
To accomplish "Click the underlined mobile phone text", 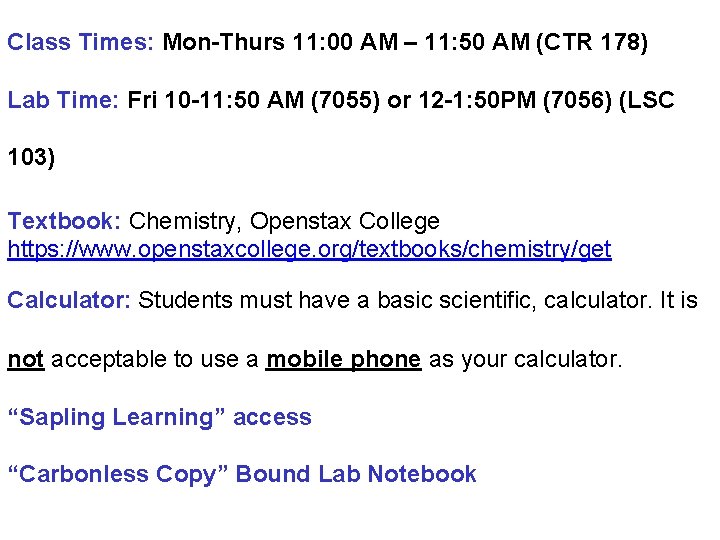I will [343, 360].
